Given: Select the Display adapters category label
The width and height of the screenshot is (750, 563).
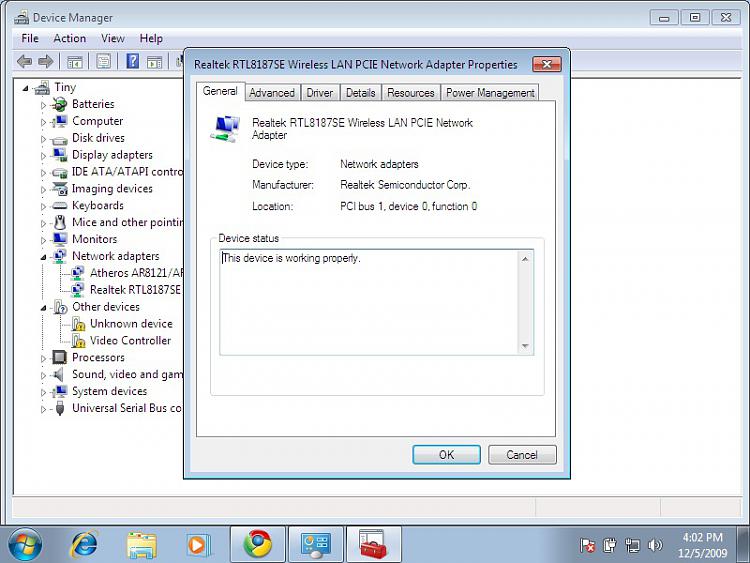Looking at the screenshot, I should click(112, 155).
